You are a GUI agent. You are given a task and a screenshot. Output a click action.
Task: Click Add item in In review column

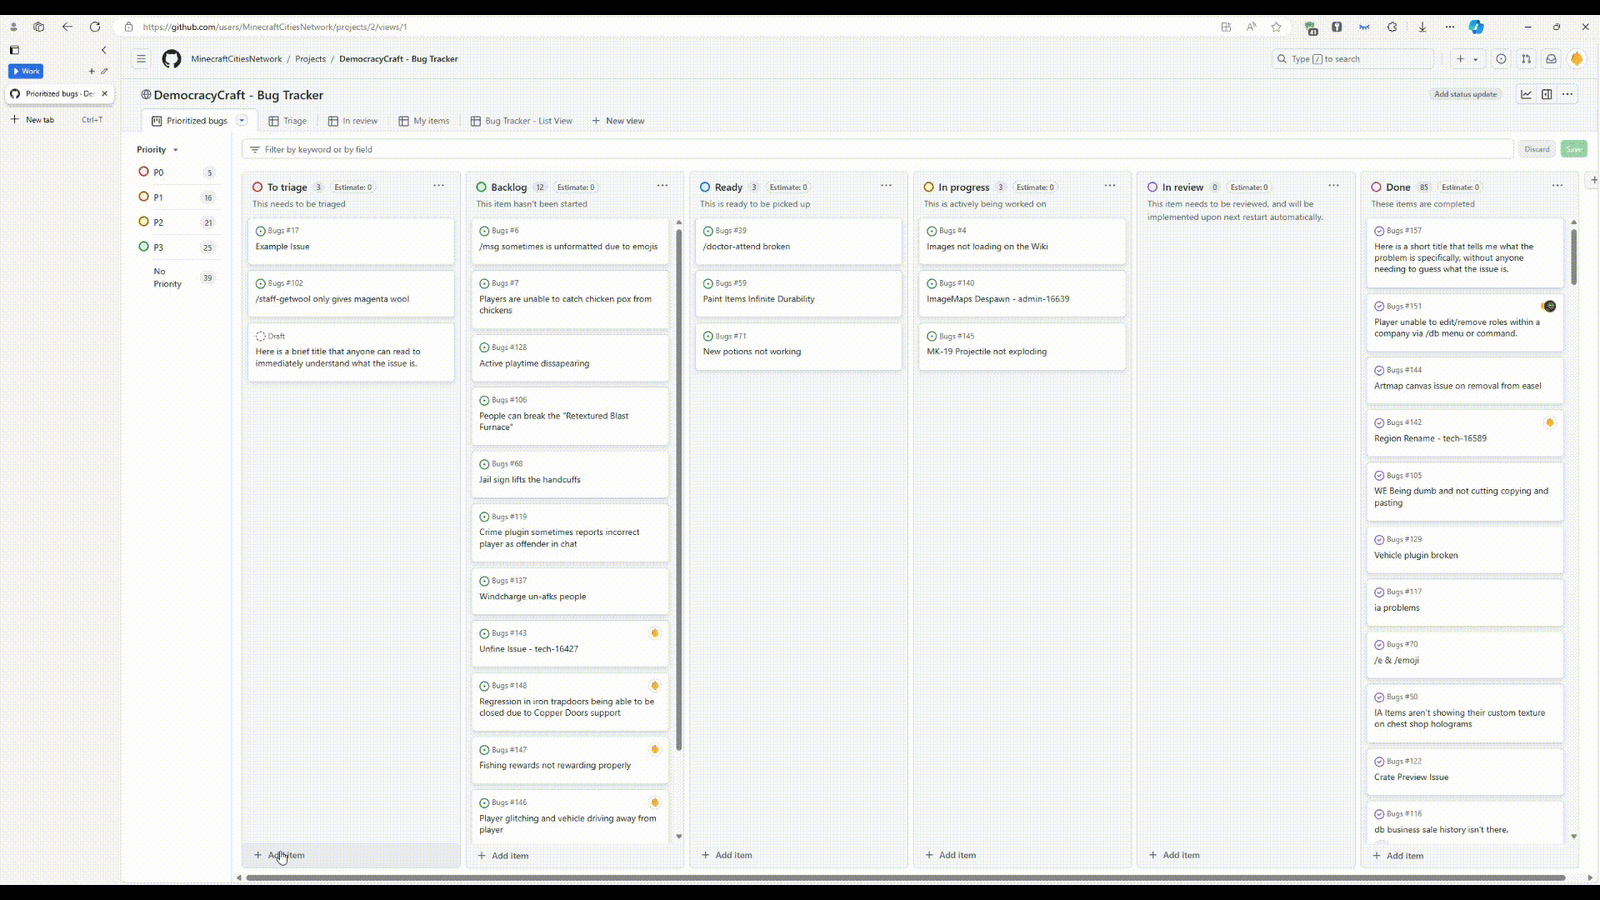[x=1247, y=855]
